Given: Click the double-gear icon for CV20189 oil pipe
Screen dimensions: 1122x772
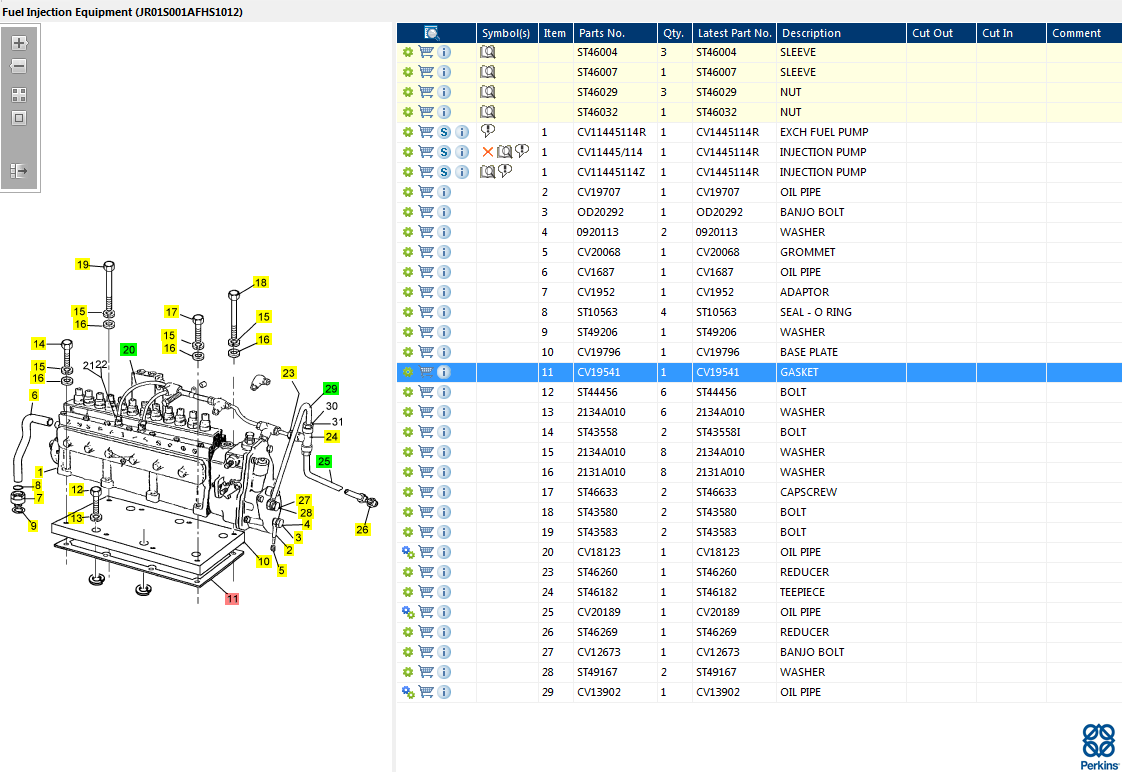Looking at the screenshot, I should (408, 612).
